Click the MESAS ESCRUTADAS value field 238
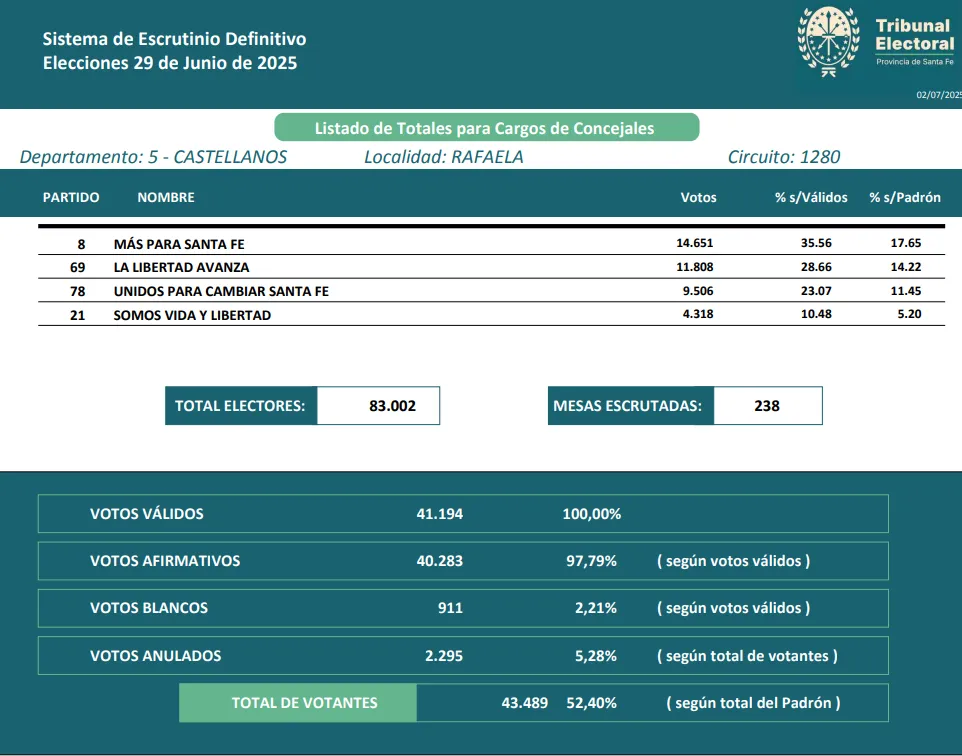This screenshot has width=962, height=756. tap(768, 406)
